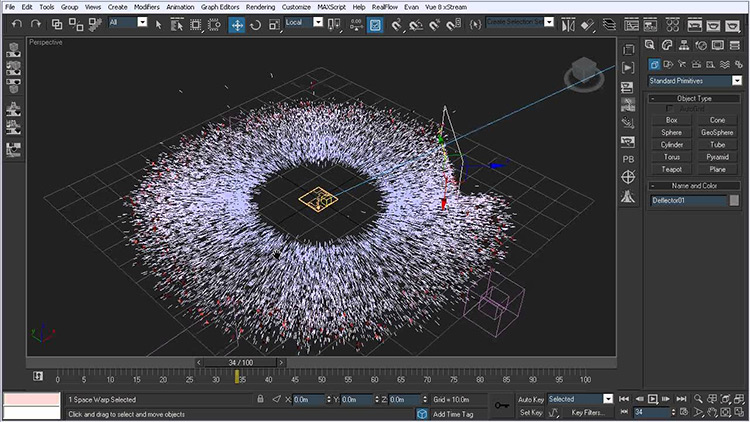This screenshot has height=422, width=750.
Task: Click the X coordinate input field
Action: tap(309, 400)
